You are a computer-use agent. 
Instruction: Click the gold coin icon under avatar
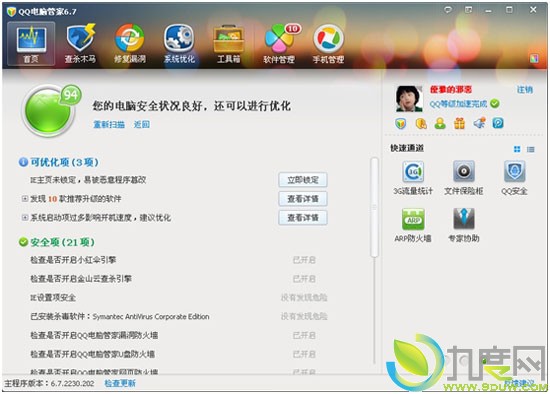pyautogui.click(x=421, y=123)
